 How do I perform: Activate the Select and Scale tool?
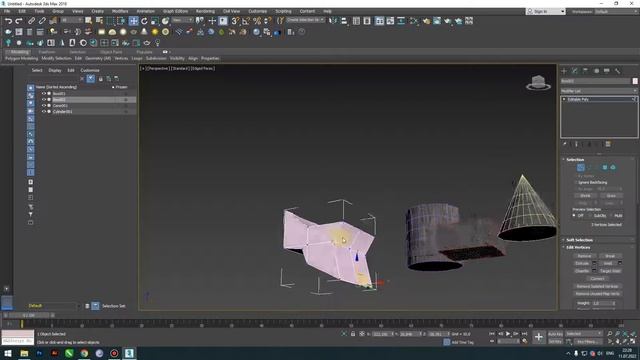155,20
